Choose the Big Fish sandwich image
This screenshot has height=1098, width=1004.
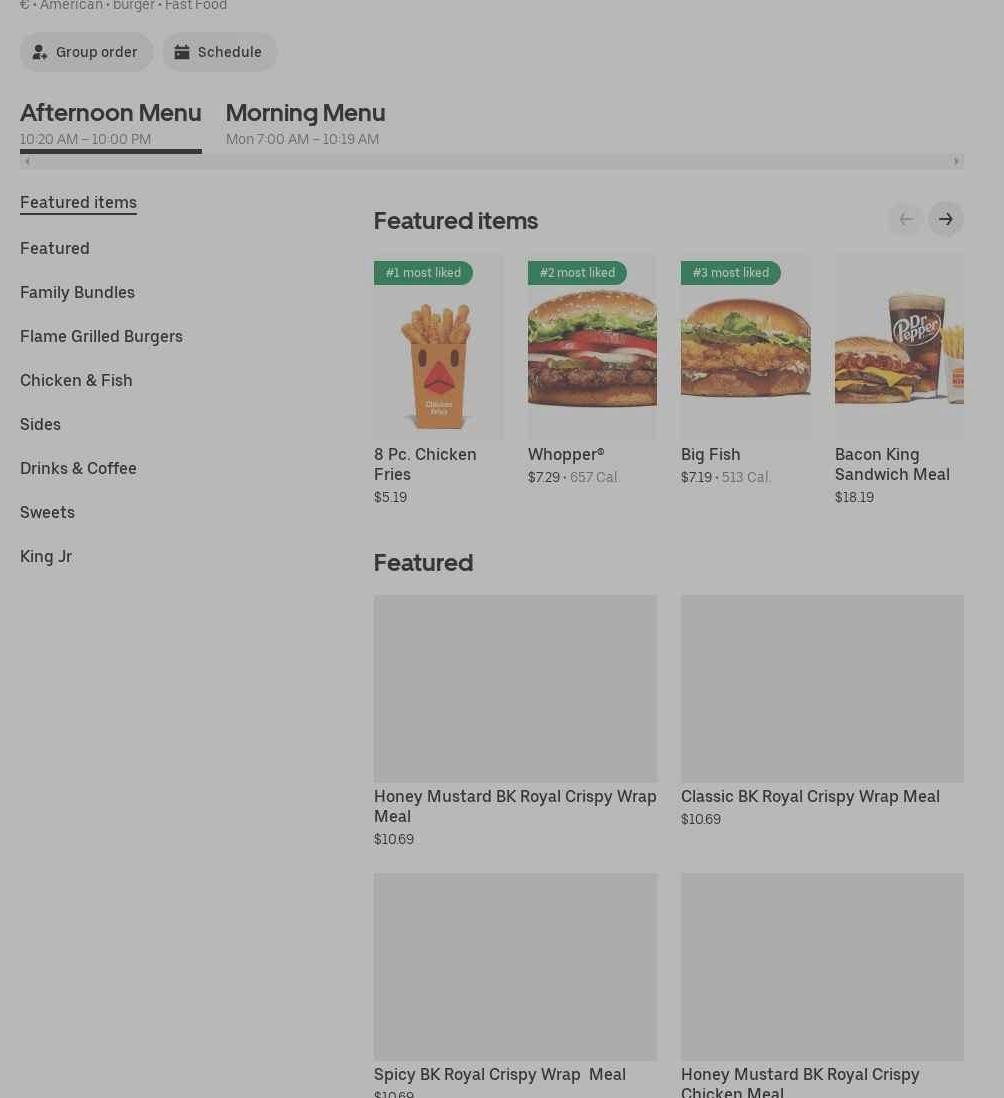point(745,348)
